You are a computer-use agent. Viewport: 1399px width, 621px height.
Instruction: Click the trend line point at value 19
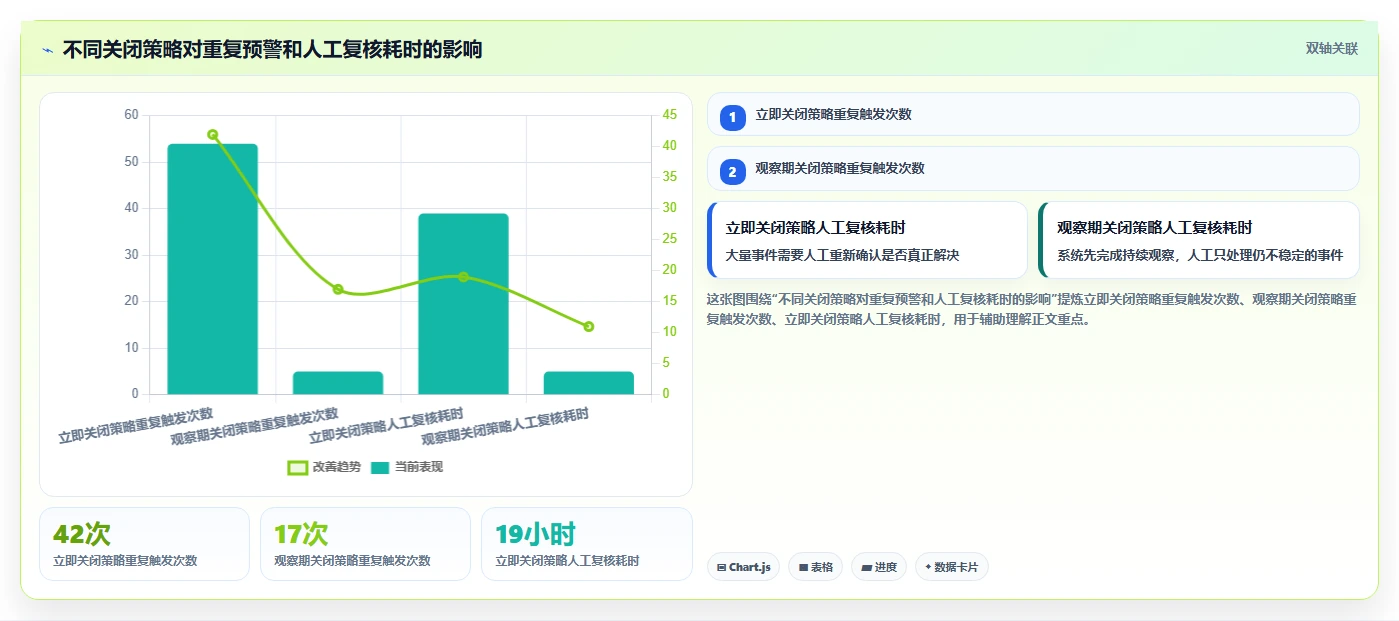click(x=463, y=277)
